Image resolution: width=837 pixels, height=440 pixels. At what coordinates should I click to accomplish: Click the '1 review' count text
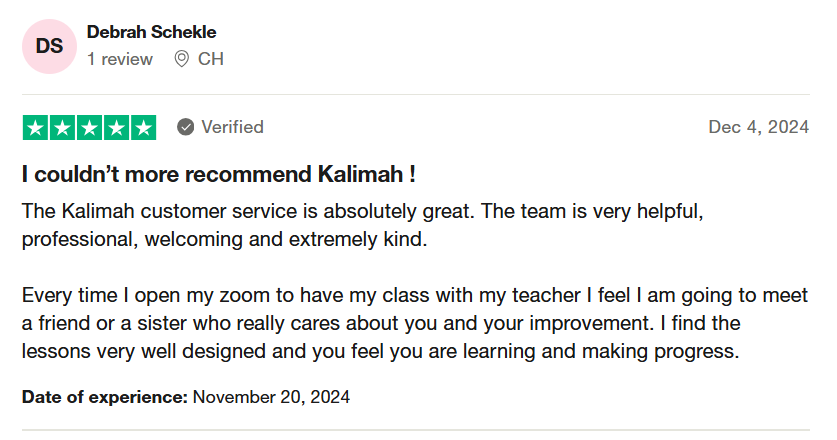[x=120, y=59]
